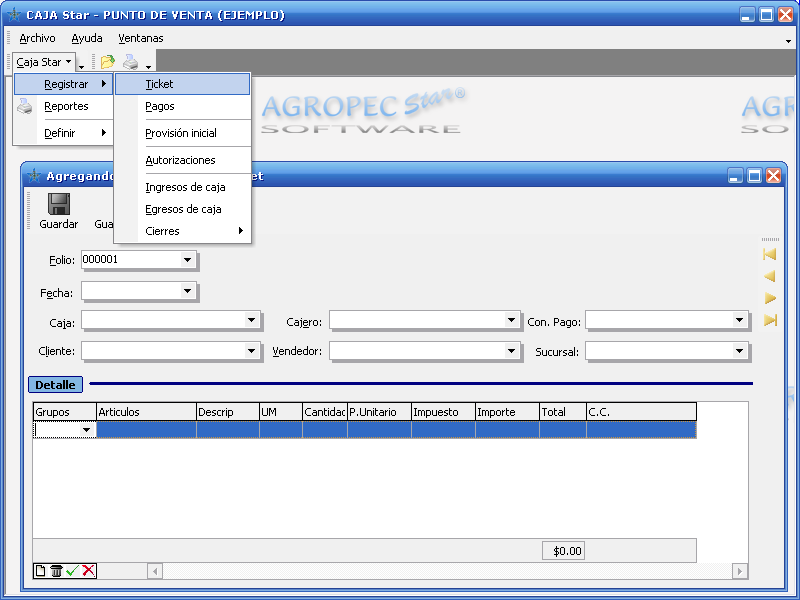Open the Fecha dropdown arrow
Image resolution: width=800 pixels, height=600 pixels.
187,291
